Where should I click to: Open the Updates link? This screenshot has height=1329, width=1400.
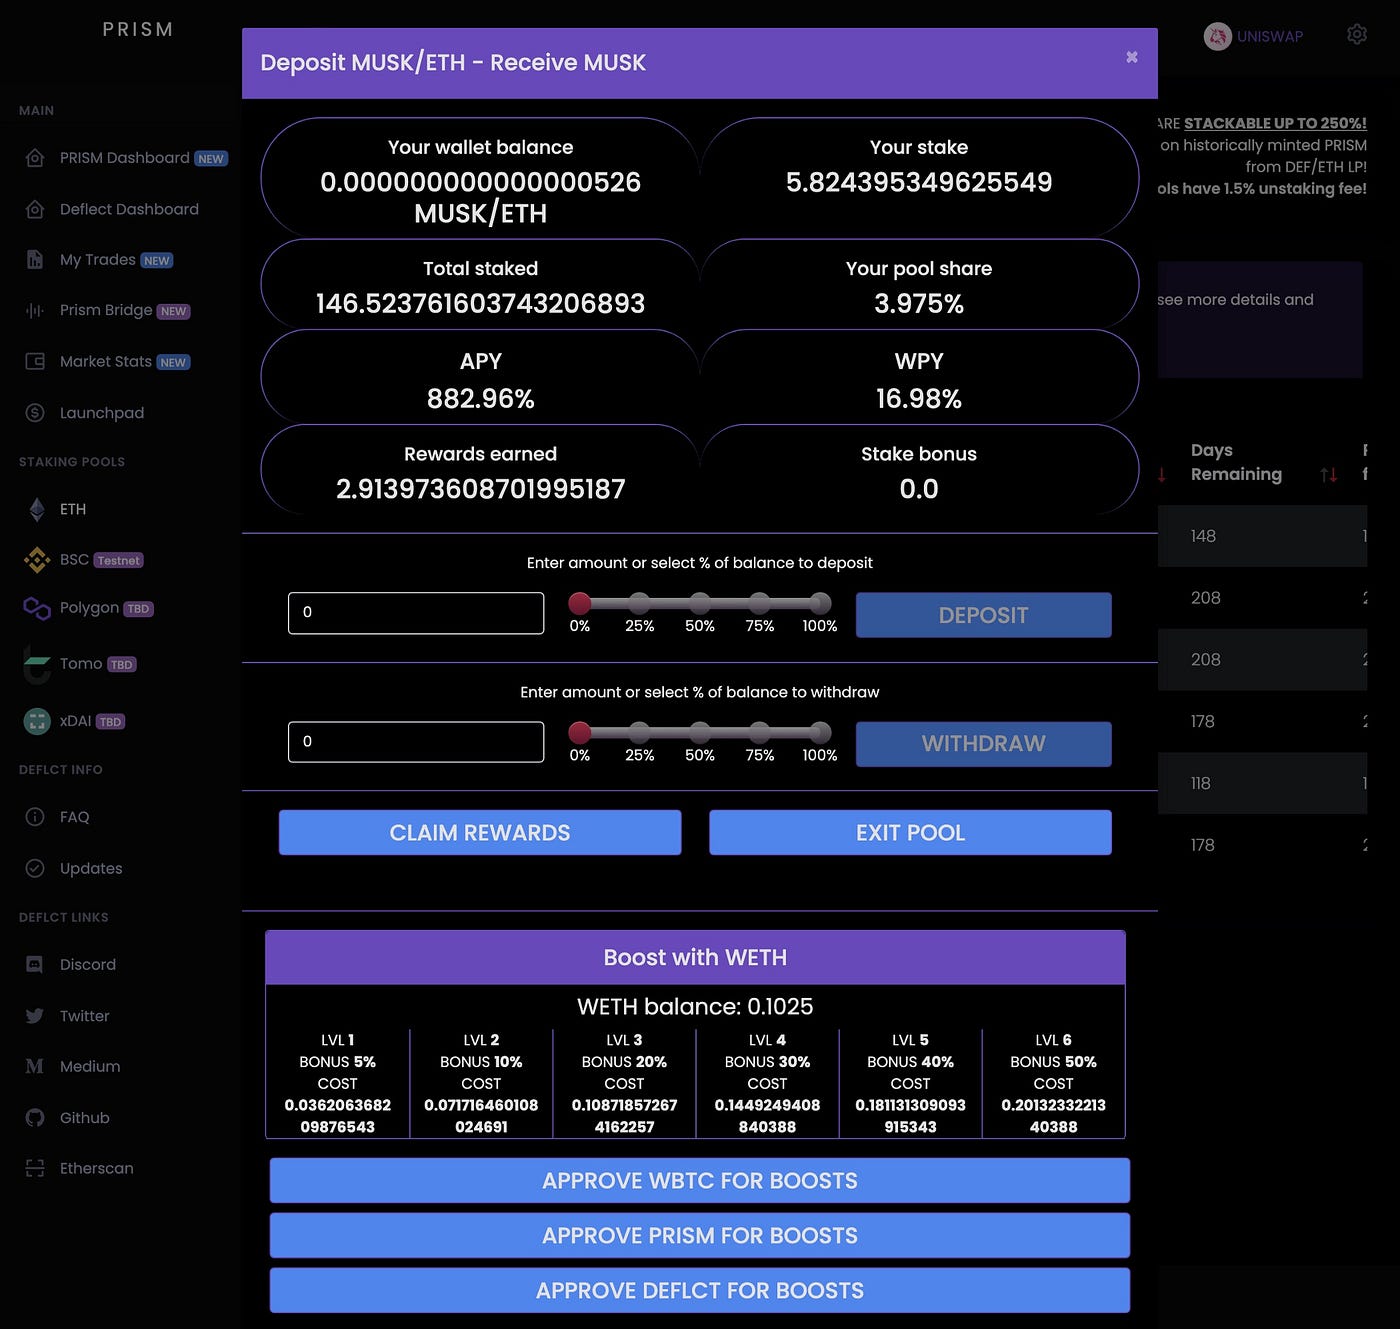[90, 868]
